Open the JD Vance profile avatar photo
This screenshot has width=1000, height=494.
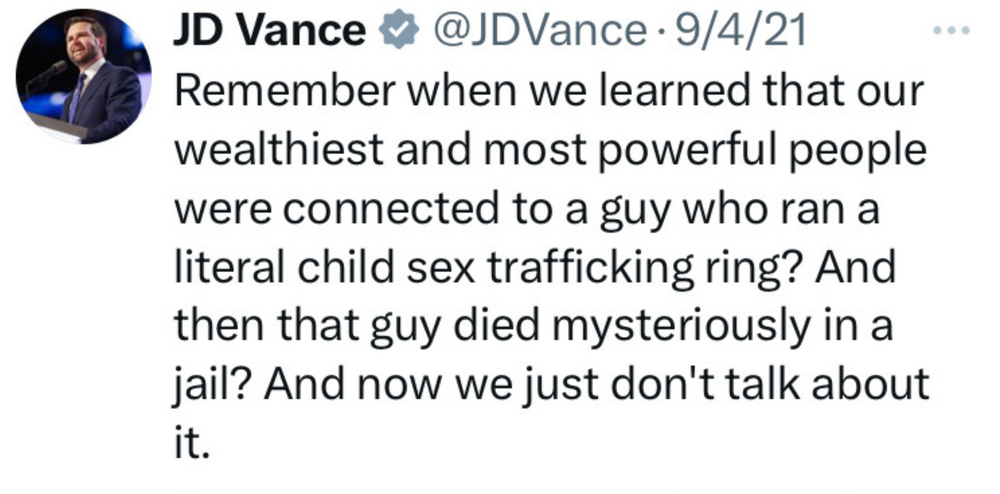(84, 77)
